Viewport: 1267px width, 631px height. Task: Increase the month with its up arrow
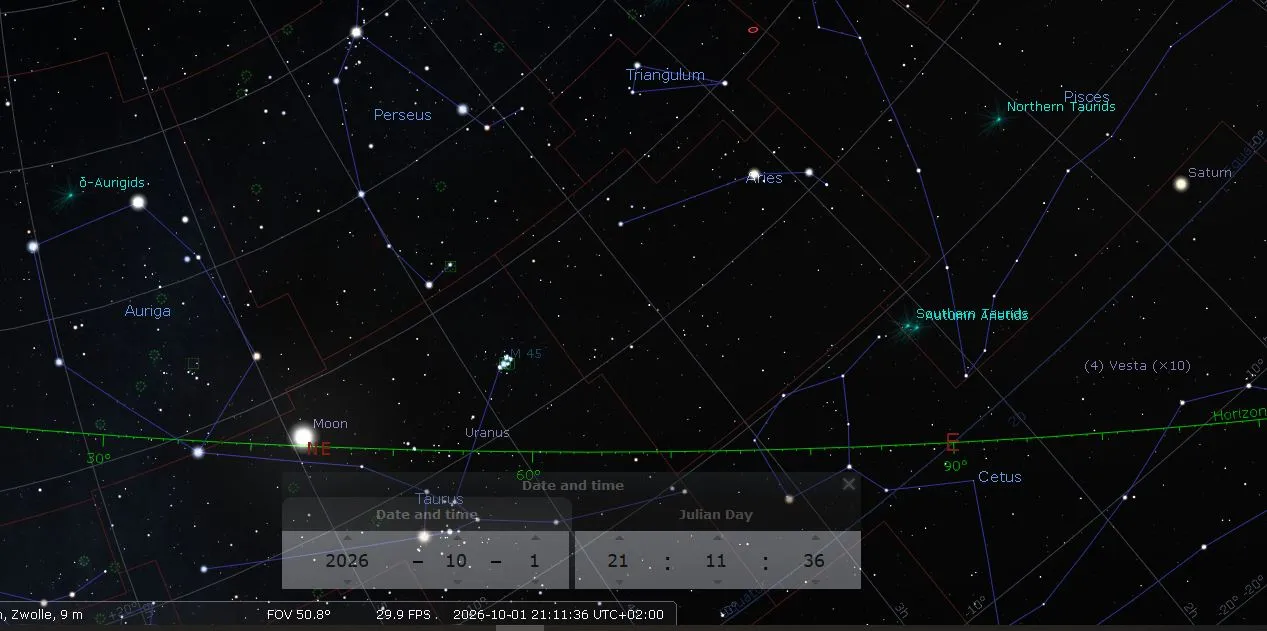click(456, 538)
